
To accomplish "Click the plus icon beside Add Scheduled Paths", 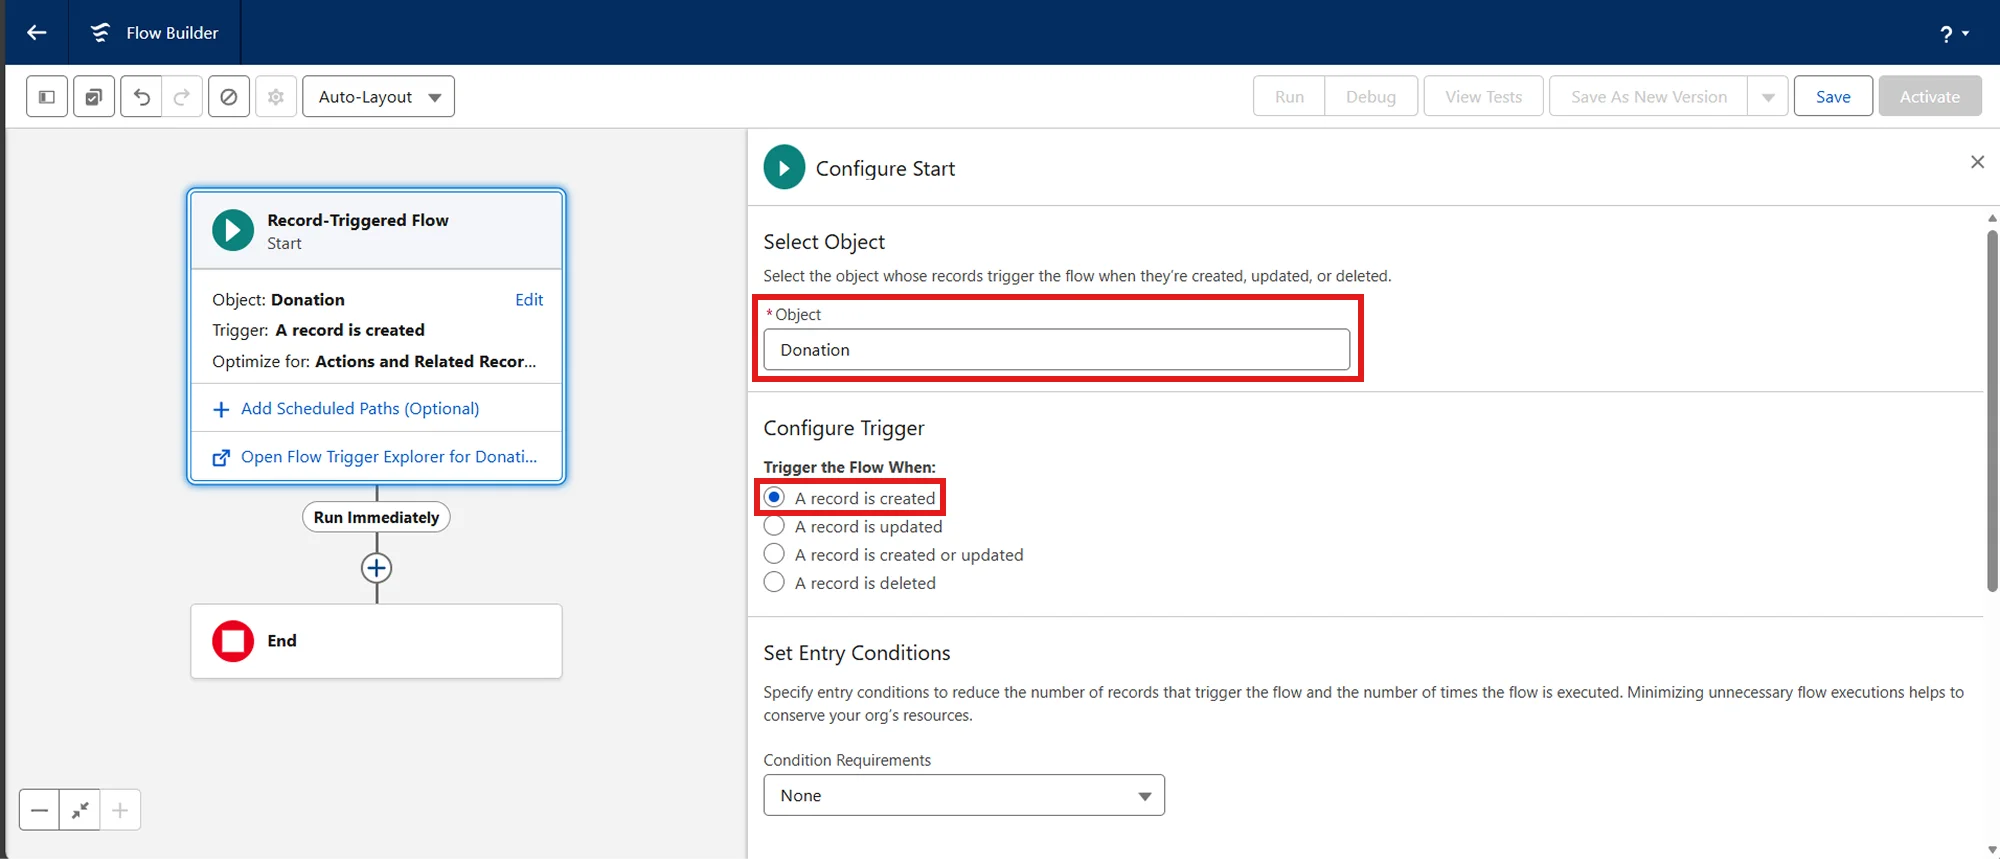I will 221,410.
